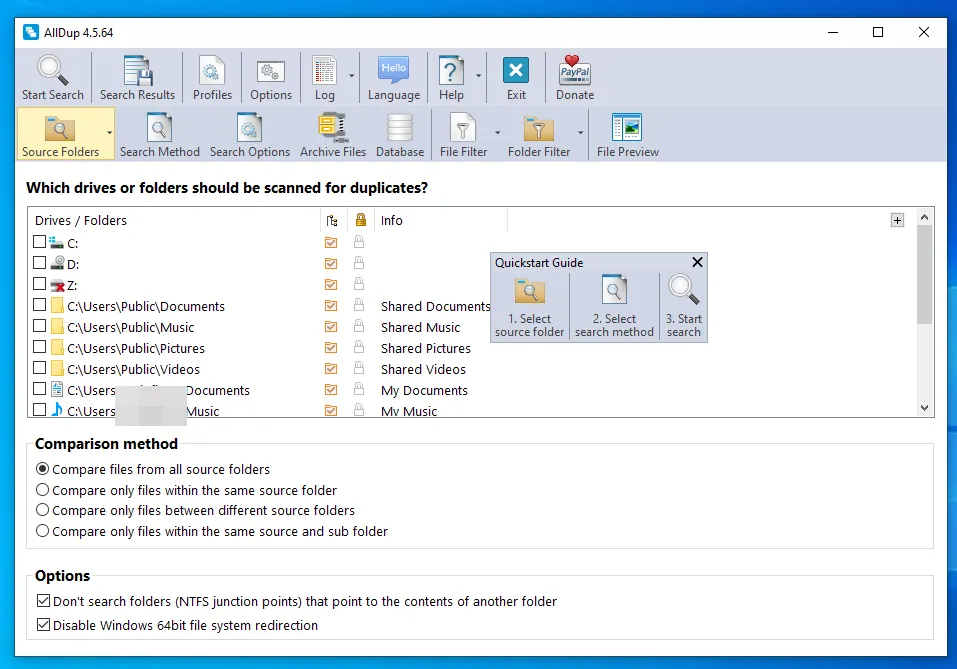
Task: Open the Profiles toolbar button
Action: click(x=212, y=77)
